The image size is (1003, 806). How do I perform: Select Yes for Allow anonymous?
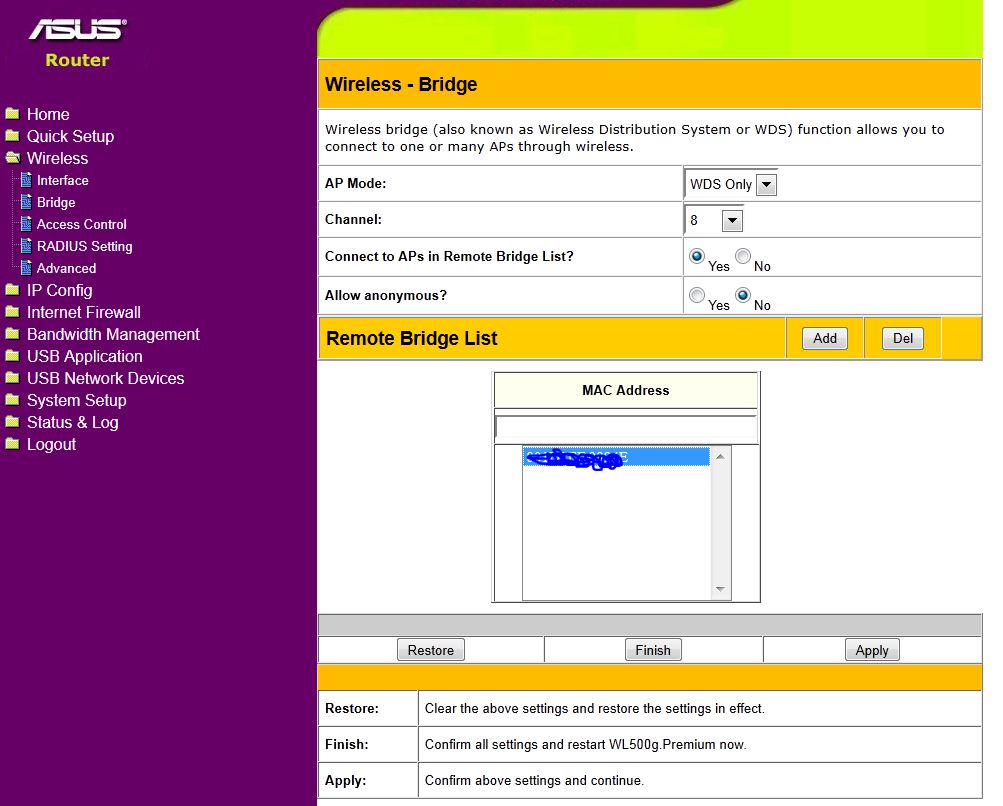point(697,295)
